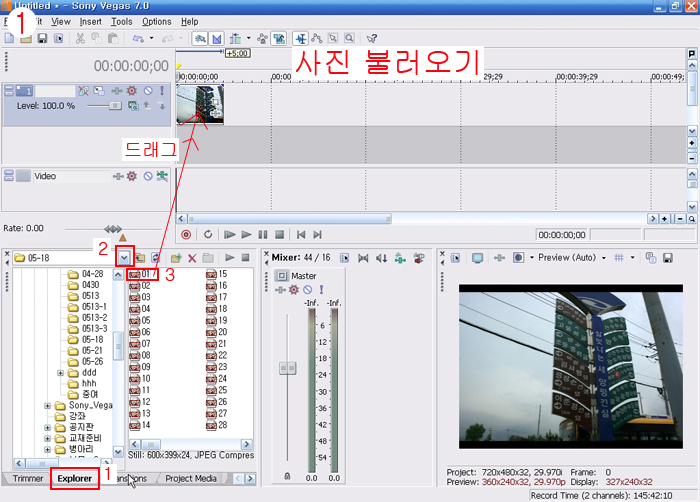Viewport: 700px width, 502px height.
Task: Select the Envelope Edit tool icon
Action: [317, 39]
